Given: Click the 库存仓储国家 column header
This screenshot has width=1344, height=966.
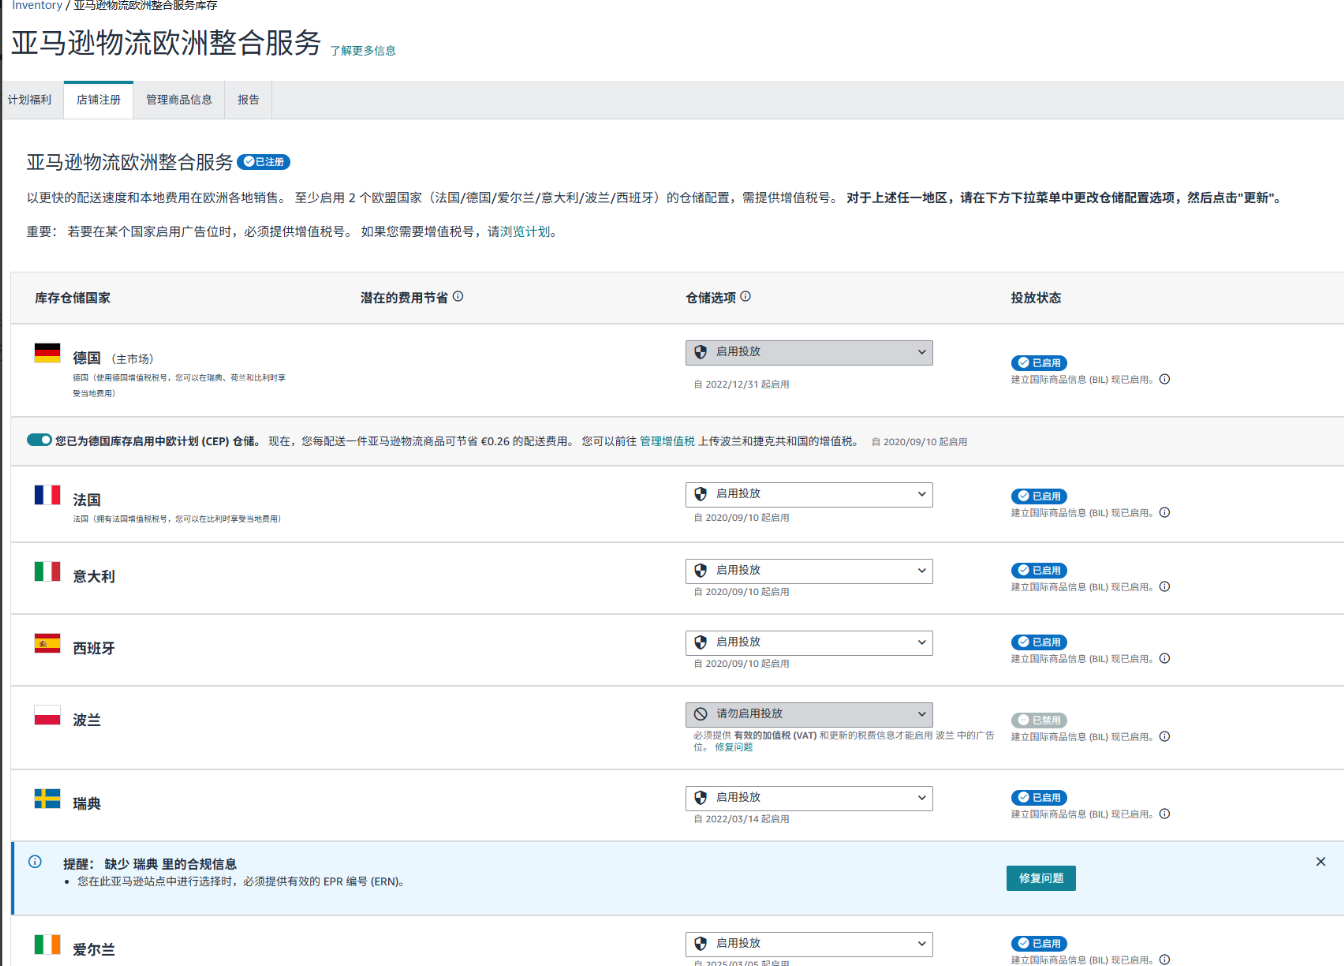Looking at the screenshot, I should (x=73, y=298).
